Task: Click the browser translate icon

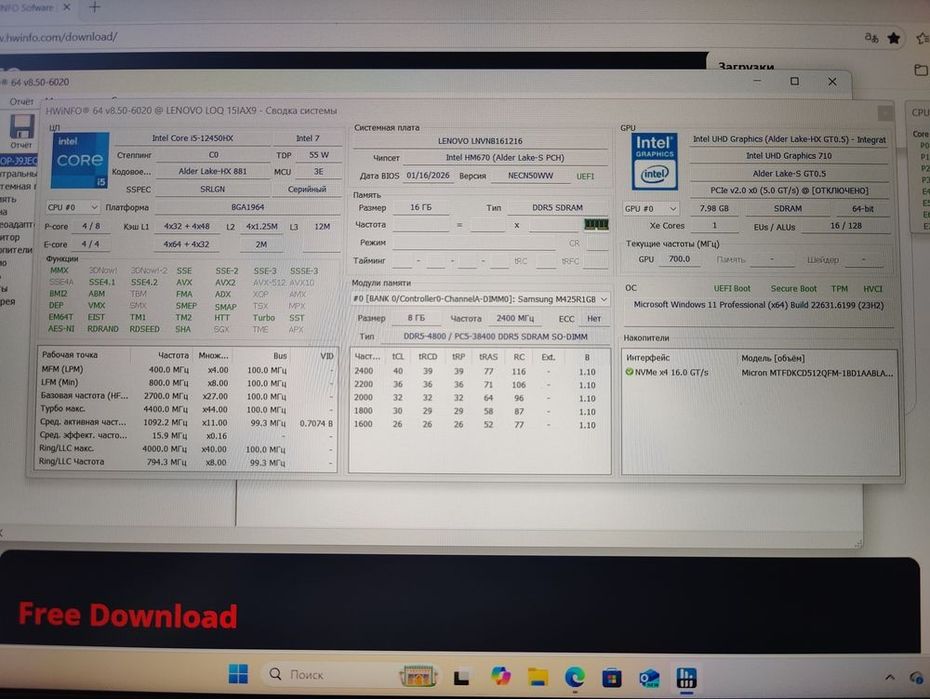Action: point(871,38)
